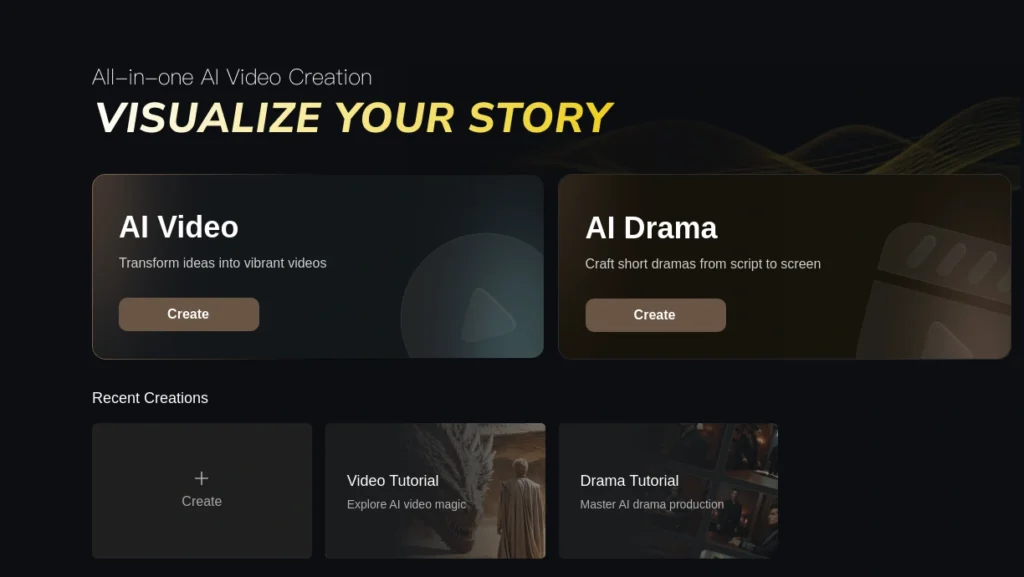Viewport: 1024px width, 577px height.
Task: Click the Recent Creations section label
Action: tap(150, 398)
